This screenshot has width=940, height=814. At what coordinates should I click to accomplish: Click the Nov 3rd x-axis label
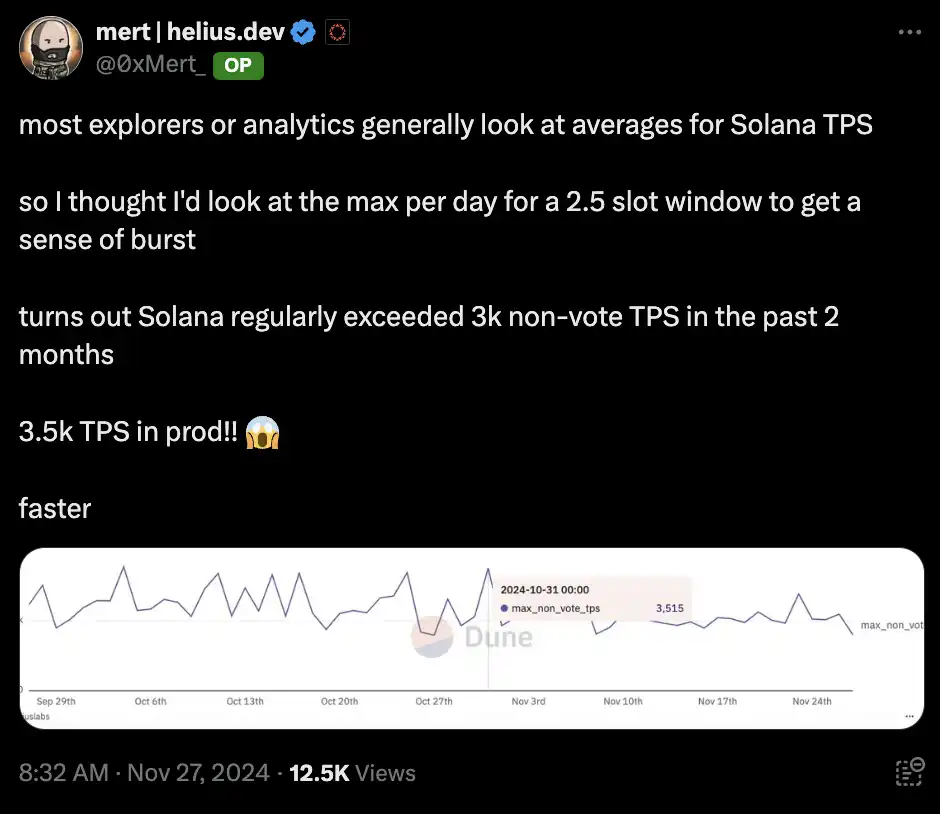pos(529,701)
